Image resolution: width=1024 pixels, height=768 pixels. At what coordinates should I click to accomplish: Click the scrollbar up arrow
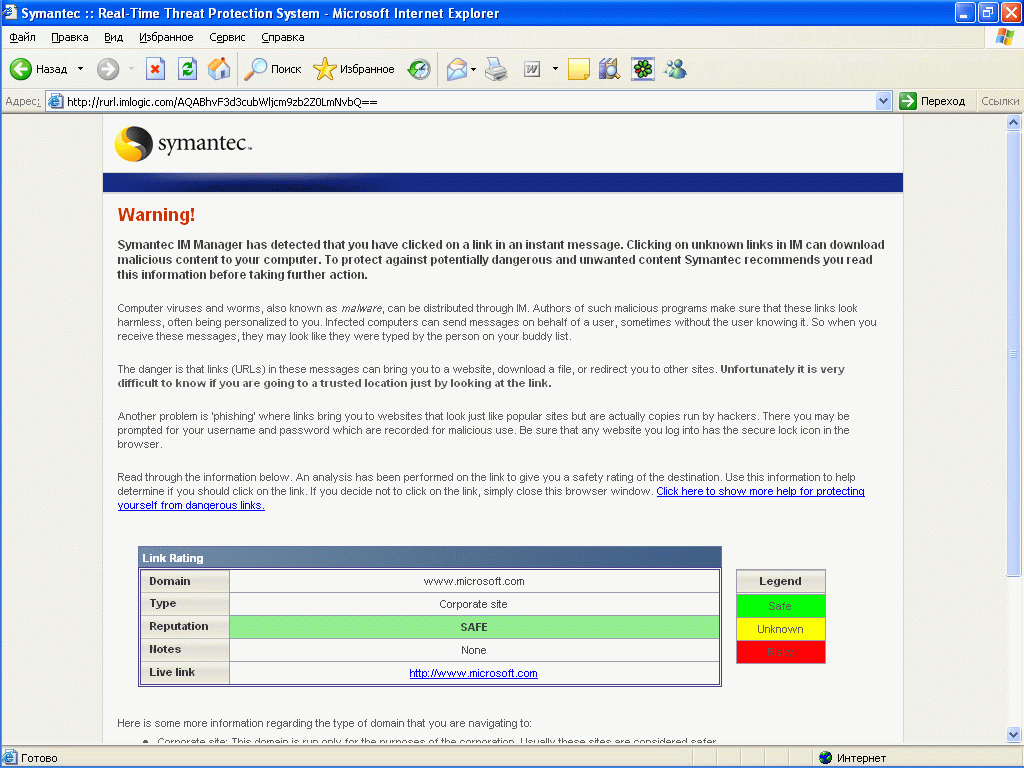click(x=1014, y=122)
